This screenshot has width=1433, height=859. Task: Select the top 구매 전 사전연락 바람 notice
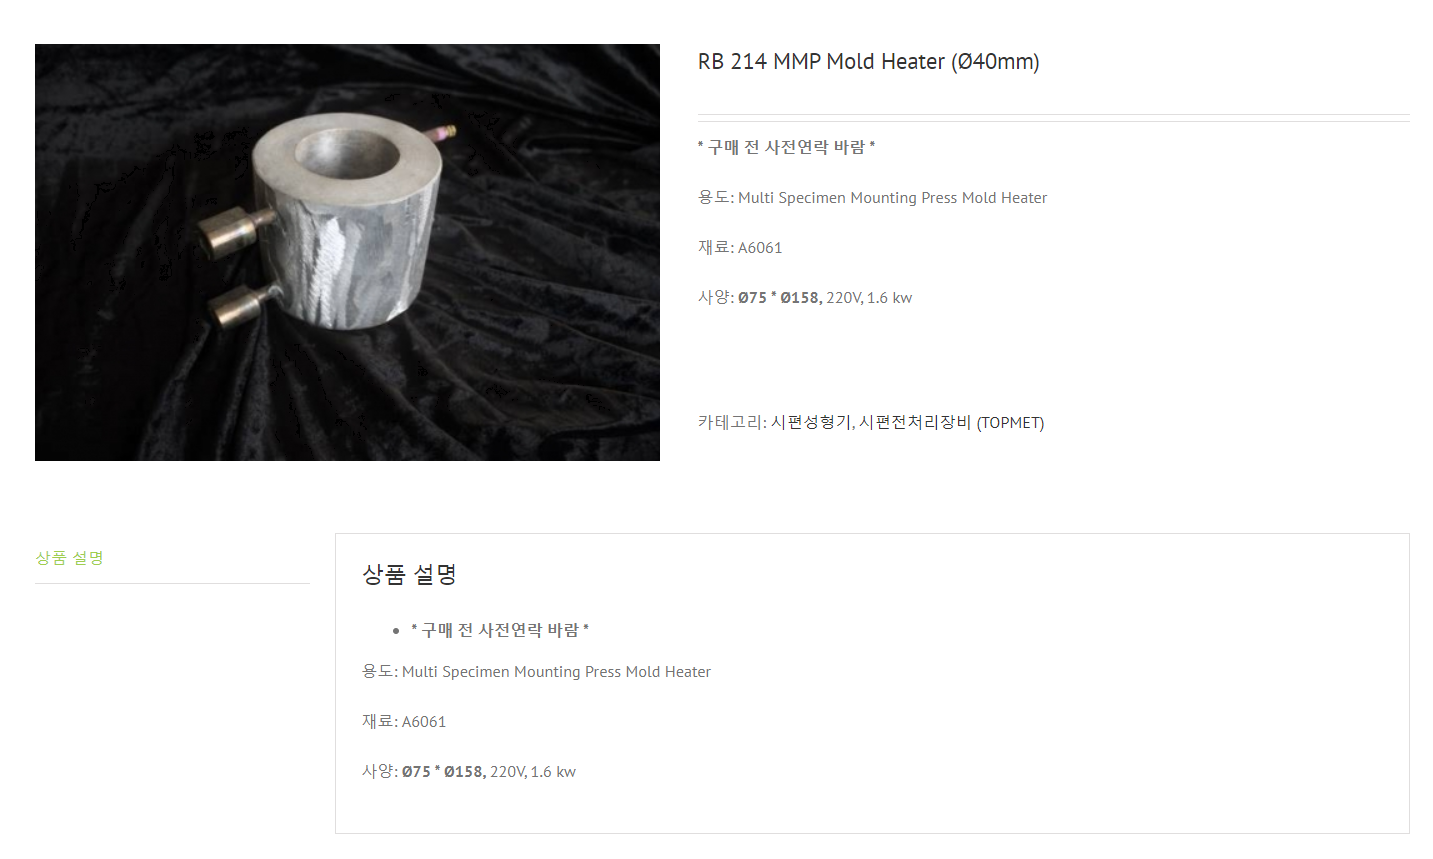coord(786,147)
